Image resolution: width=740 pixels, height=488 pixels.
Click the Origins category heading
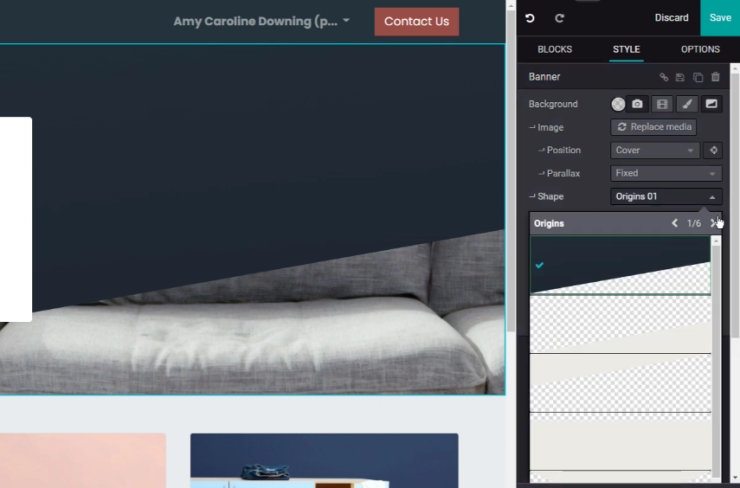[x=549, y=224]
